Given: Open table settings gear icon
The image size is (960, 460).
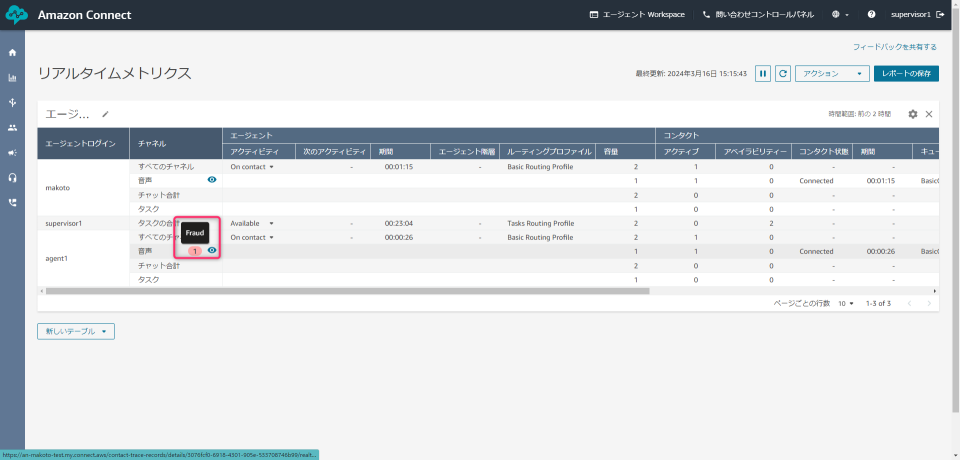Looking at the screenshot, I should pos(912,114).
